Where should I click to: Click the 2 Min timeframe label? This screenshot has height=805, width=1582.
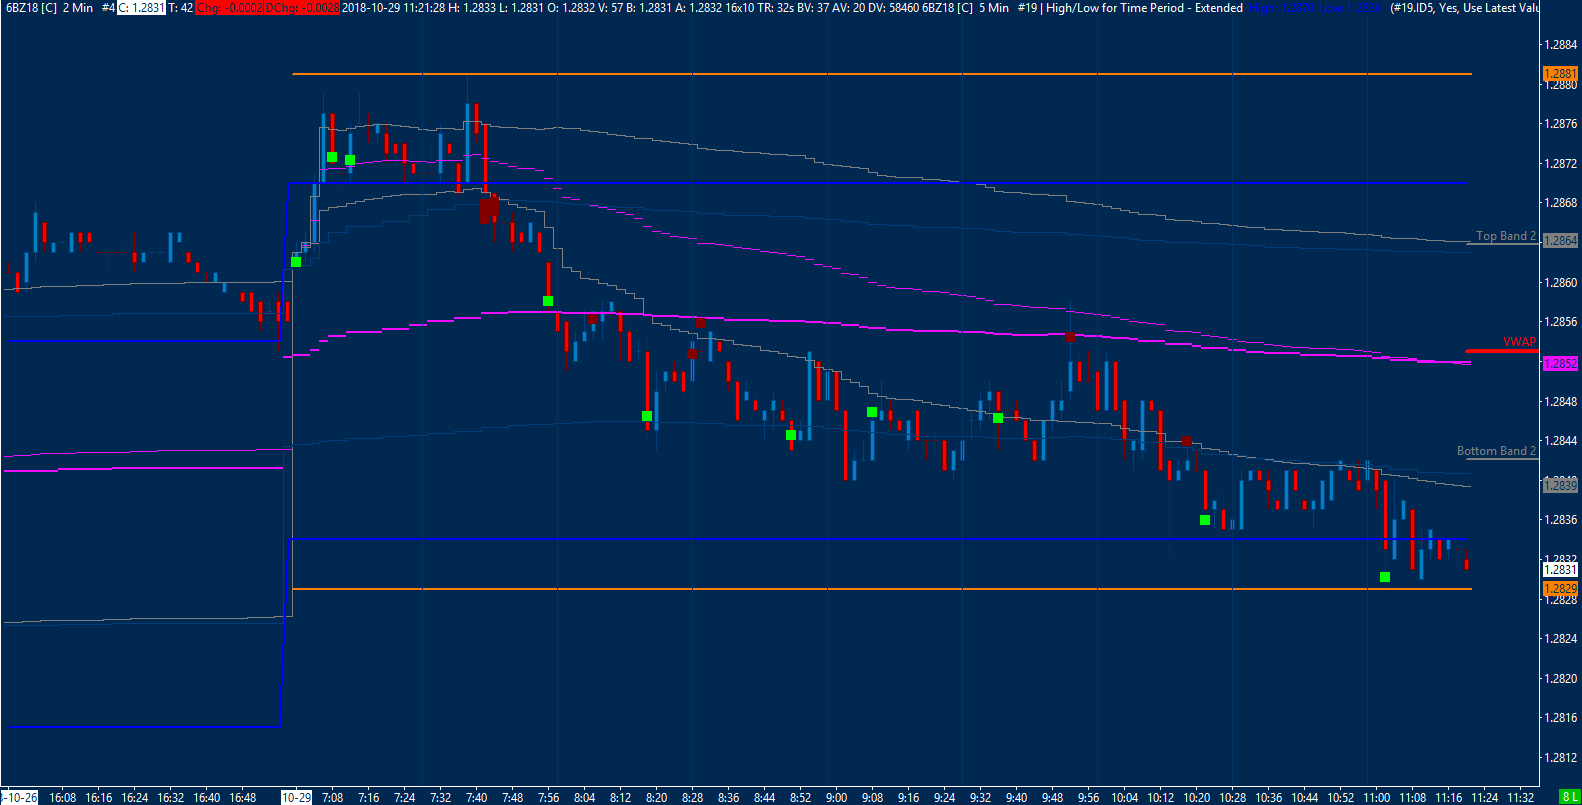click(78, 7)
